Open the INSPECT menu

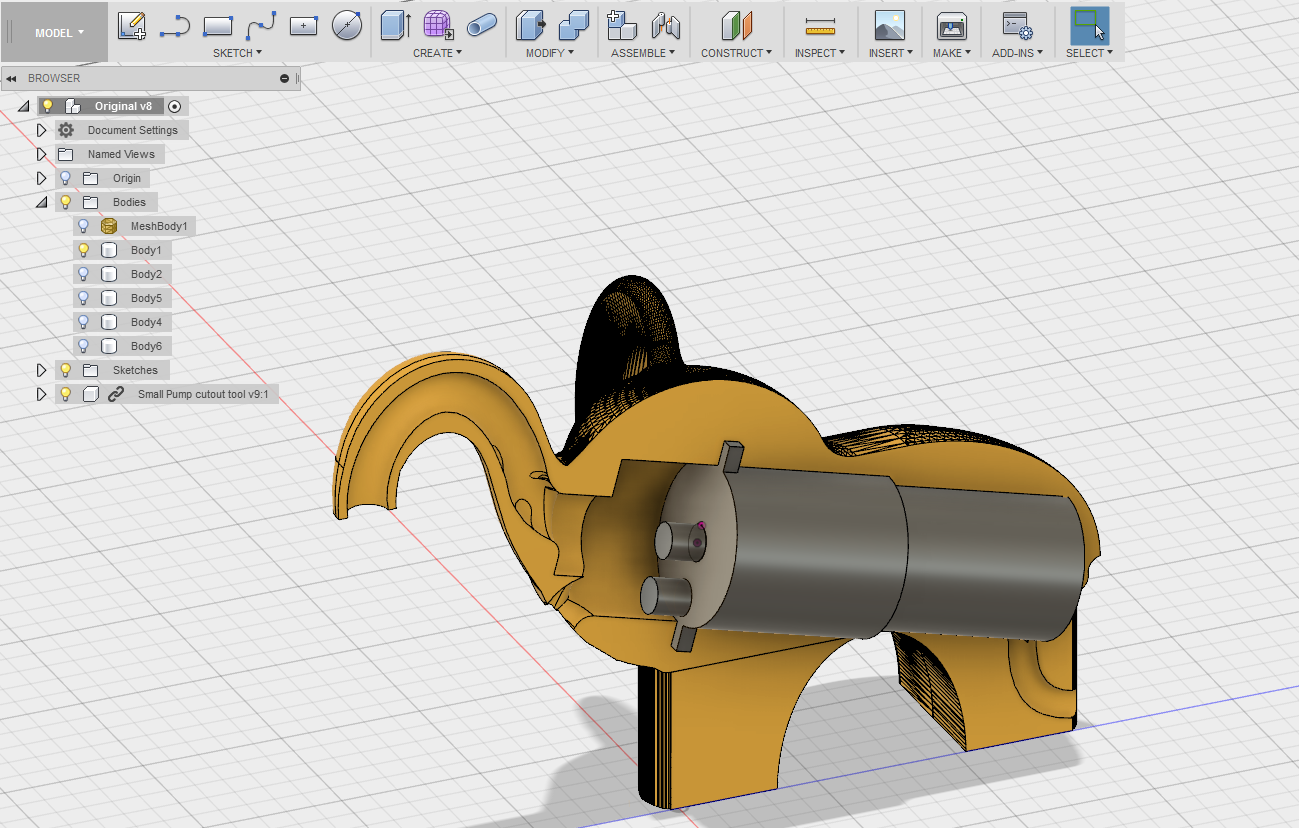[x=820, y=53]
